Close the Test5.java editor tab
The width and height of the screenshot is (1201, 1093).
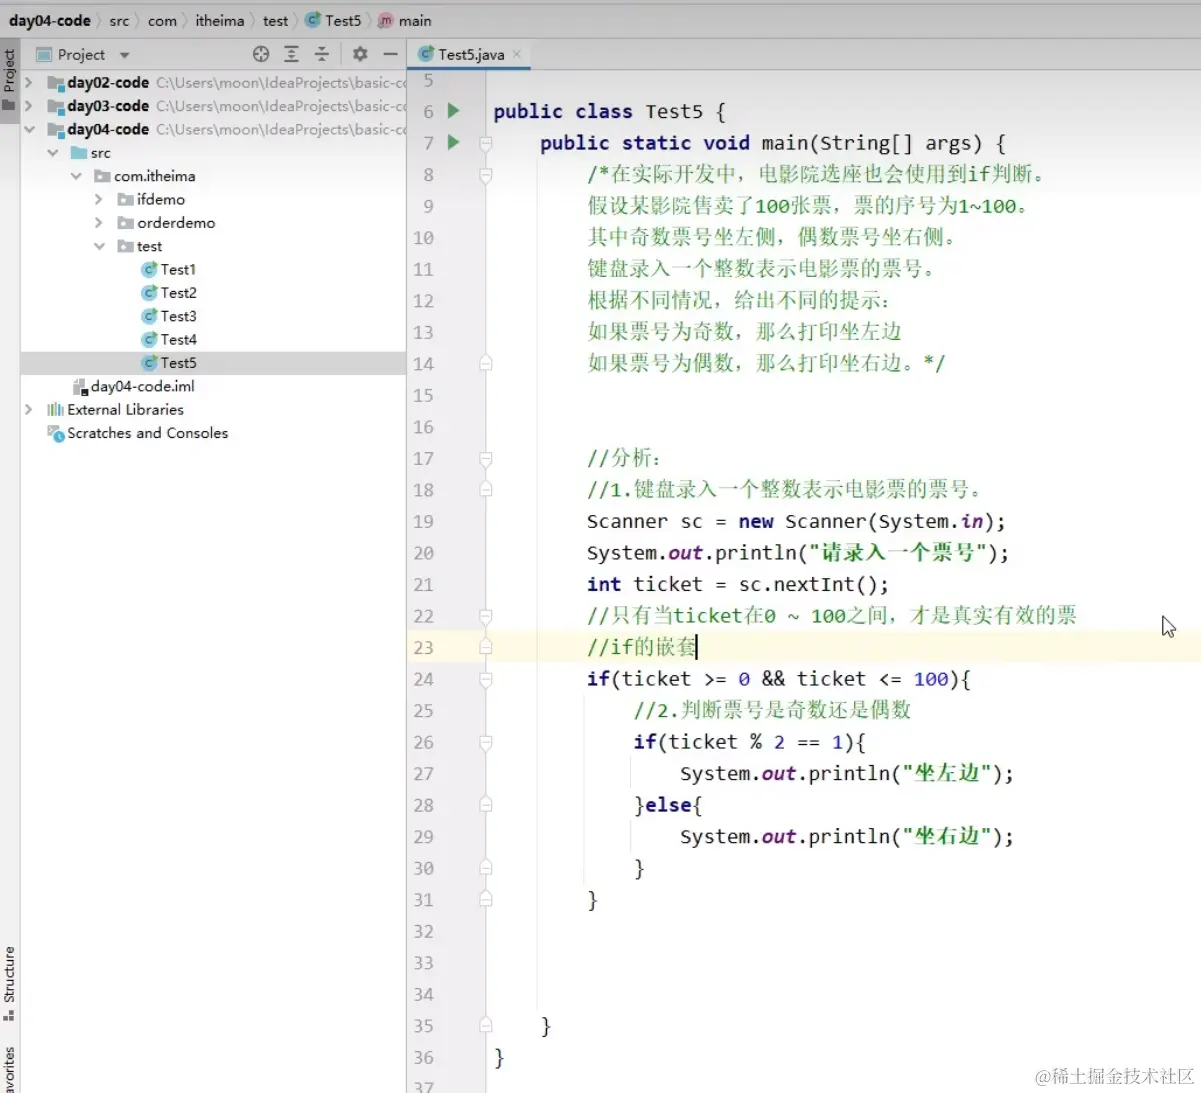(x=517, y=54)
